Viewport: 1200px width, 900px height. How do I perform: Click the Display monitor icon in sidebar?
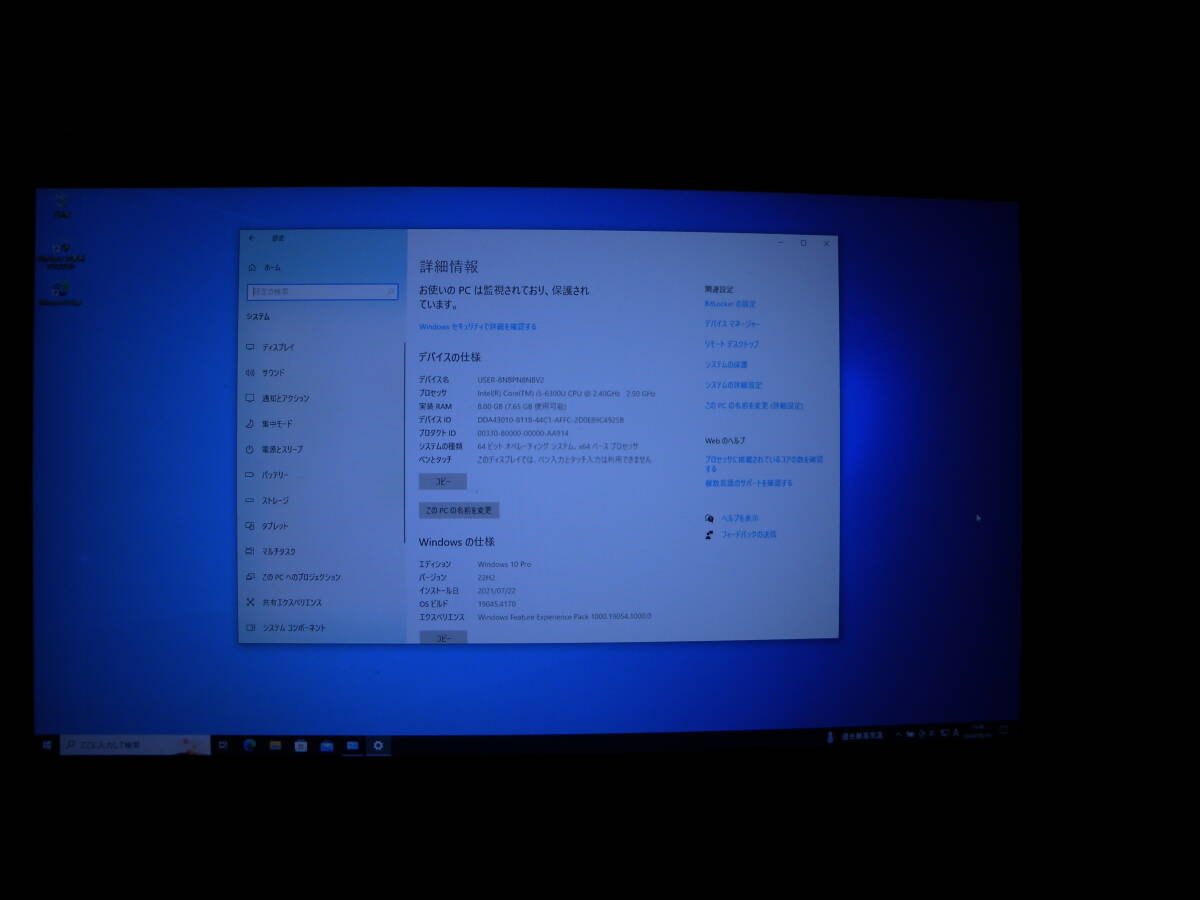pos(250,347)
